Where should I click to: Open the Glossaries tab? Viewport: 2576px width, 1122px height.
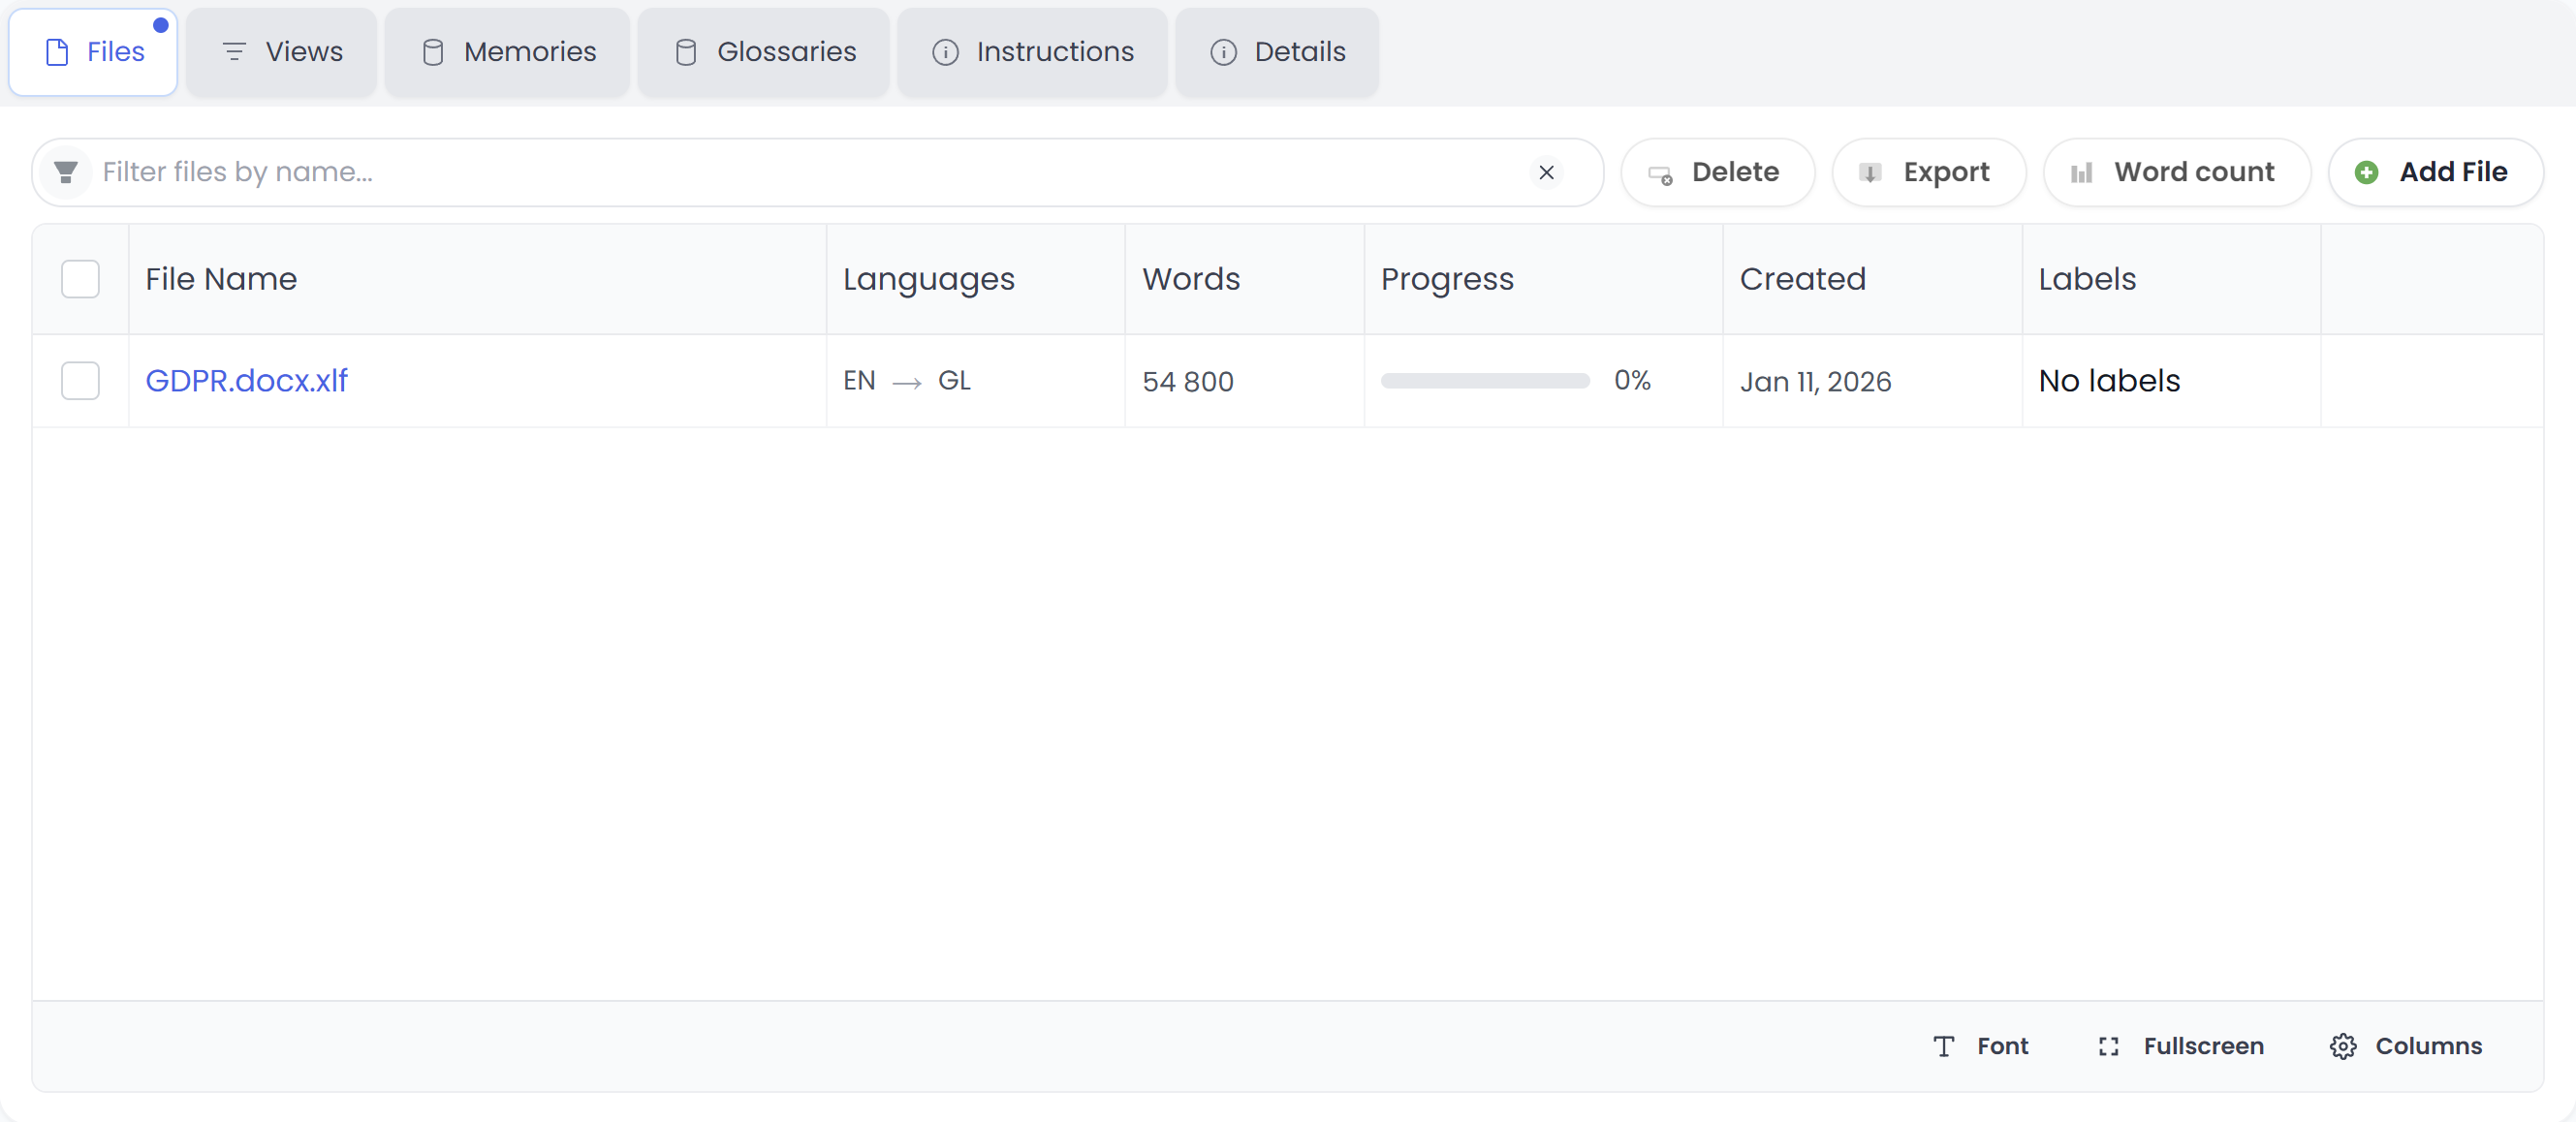point(763,51)
